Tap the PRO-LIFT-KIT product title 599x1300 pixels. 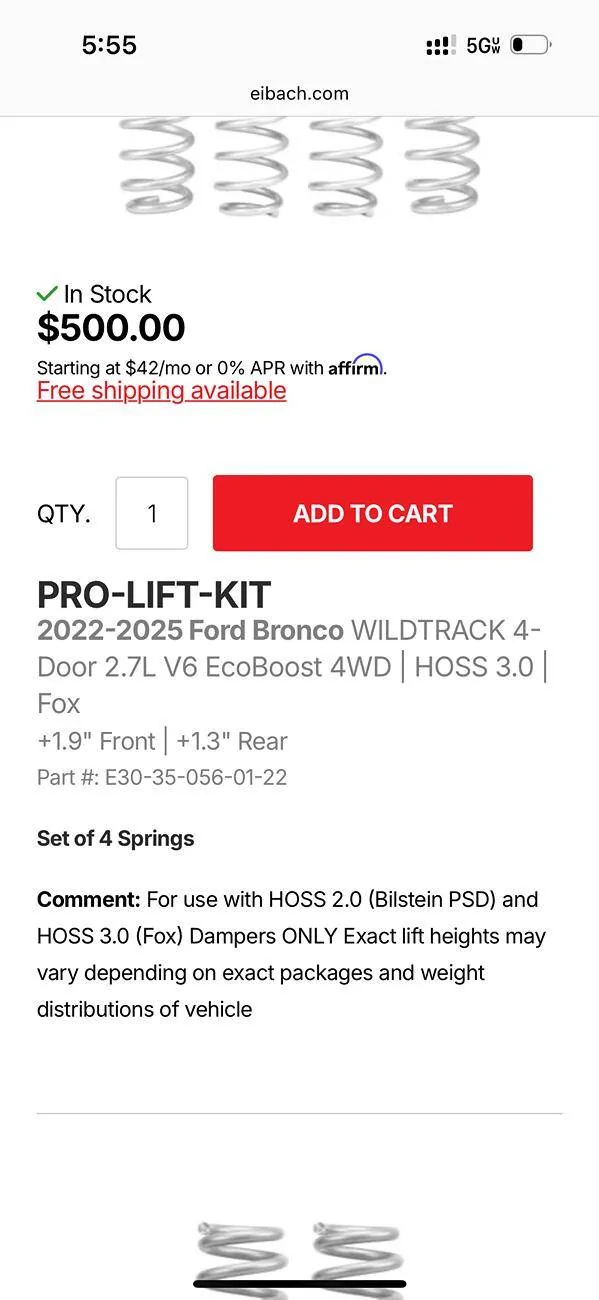pyautogui.click(x=152, y=594)
